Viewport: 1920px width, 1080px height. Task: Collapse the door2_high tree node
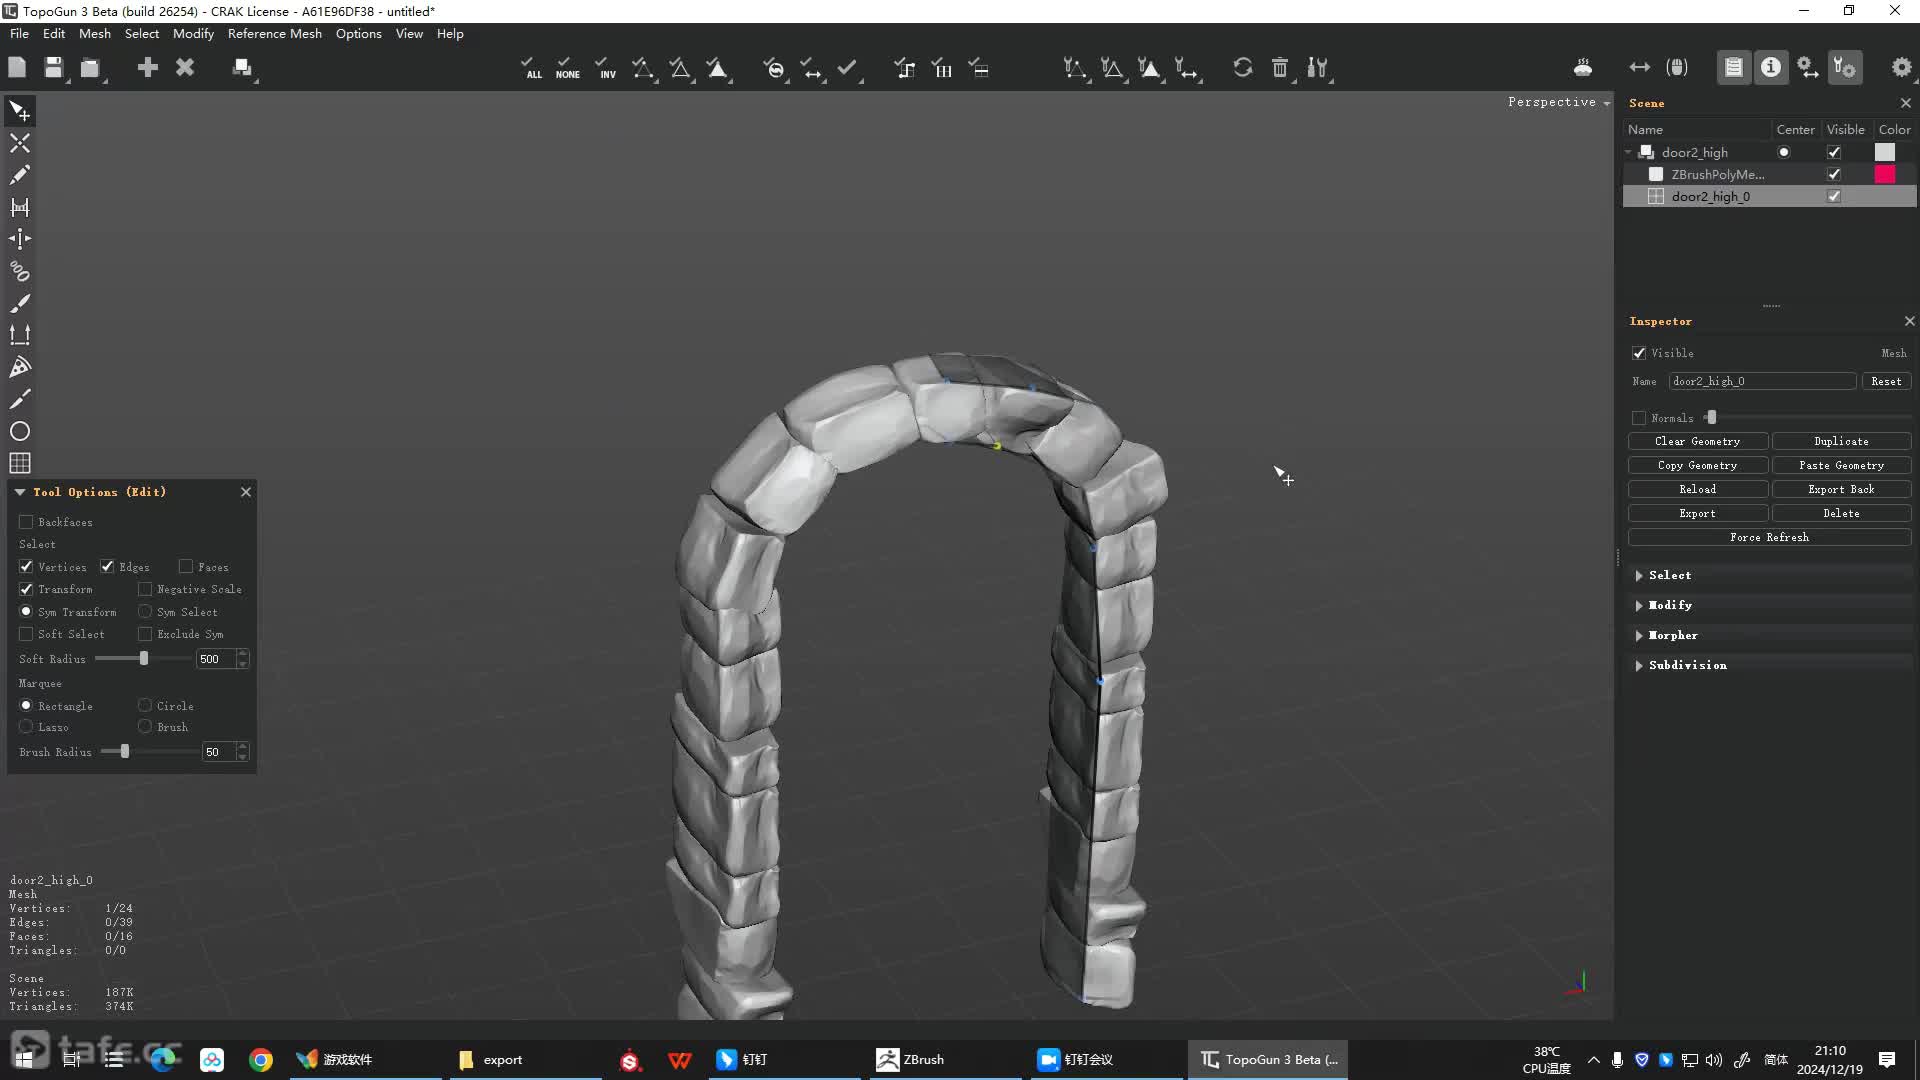tap(1629, 152)
